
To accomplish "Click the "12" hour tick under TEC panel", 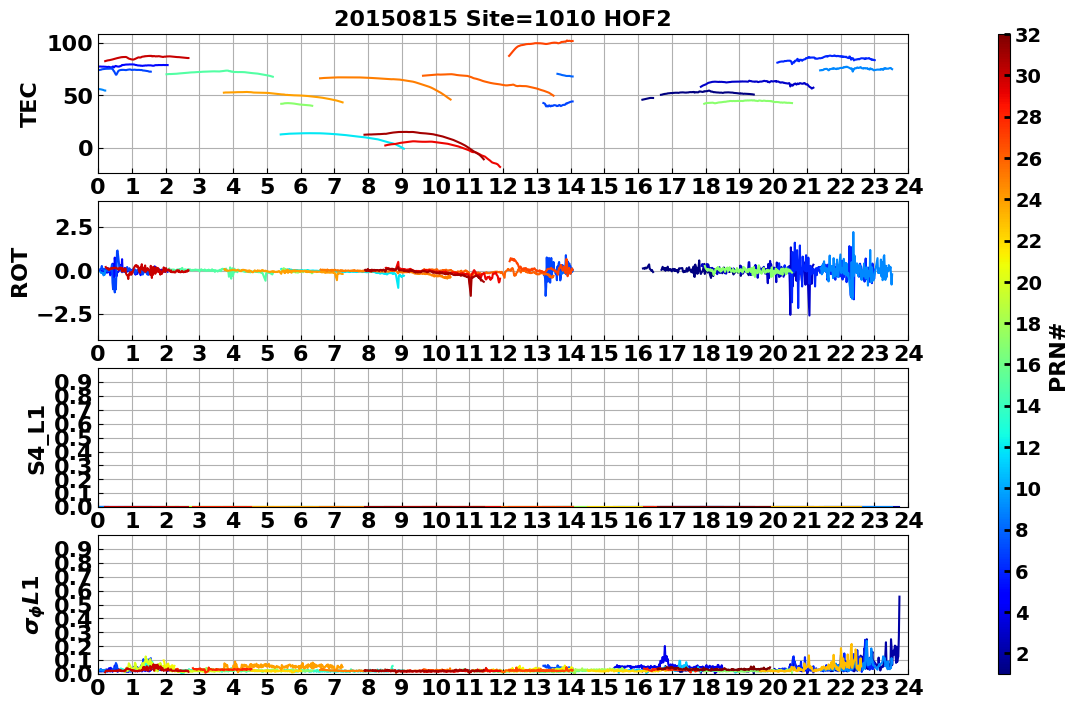I will tap(503, 187).
